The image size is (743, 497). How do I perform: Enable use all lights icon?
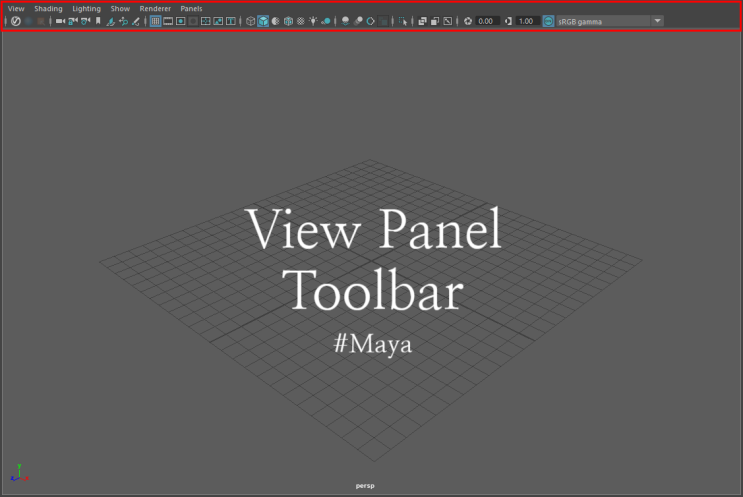313,21
